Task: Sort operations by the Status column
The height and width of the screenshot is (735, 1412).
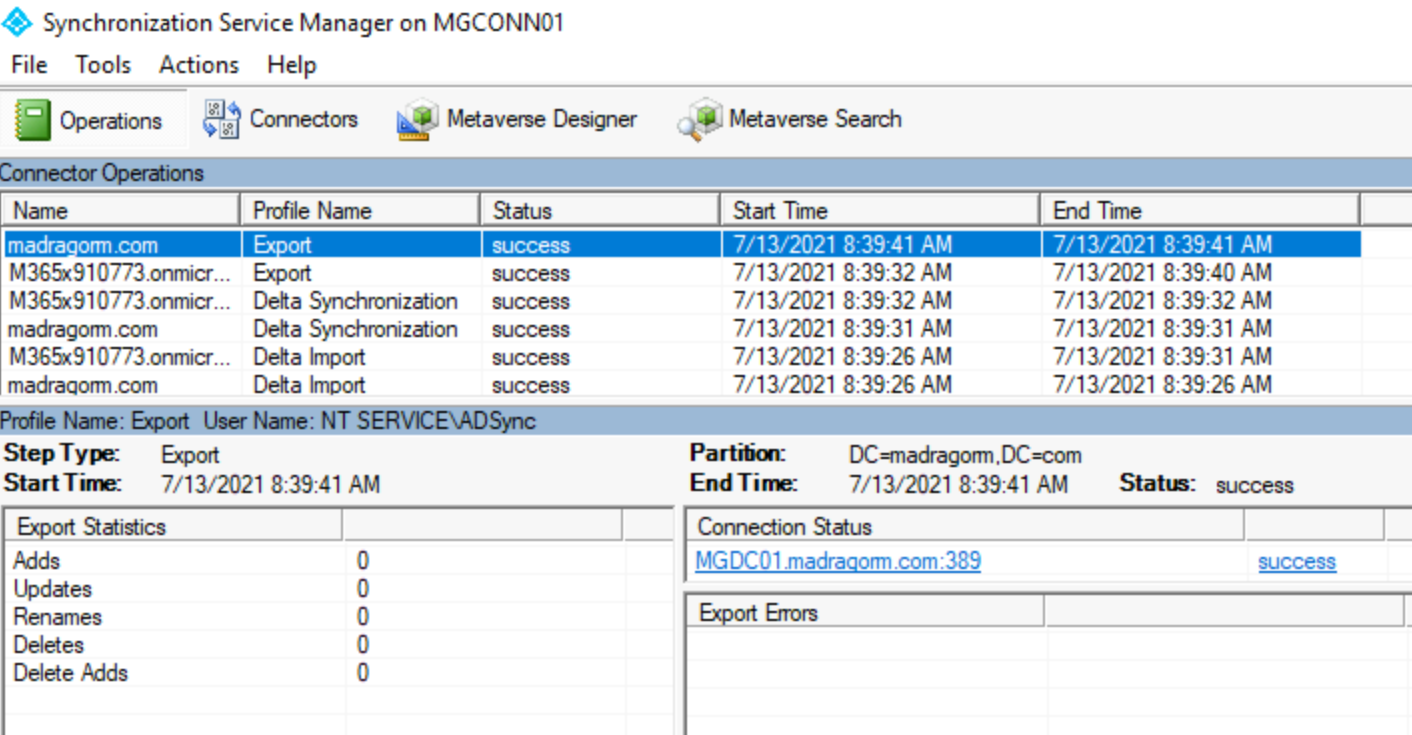Action: click(597, 210)
